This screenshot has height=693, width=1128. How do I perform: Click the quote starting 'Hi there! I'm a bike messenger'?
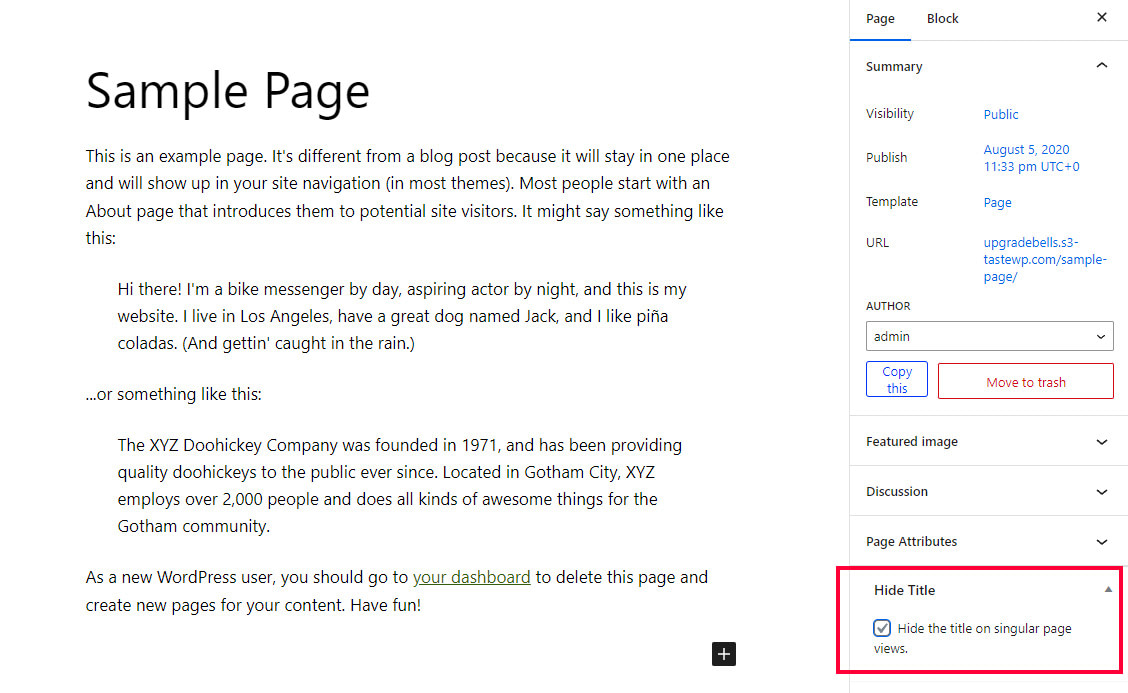[x=403, y=316]
